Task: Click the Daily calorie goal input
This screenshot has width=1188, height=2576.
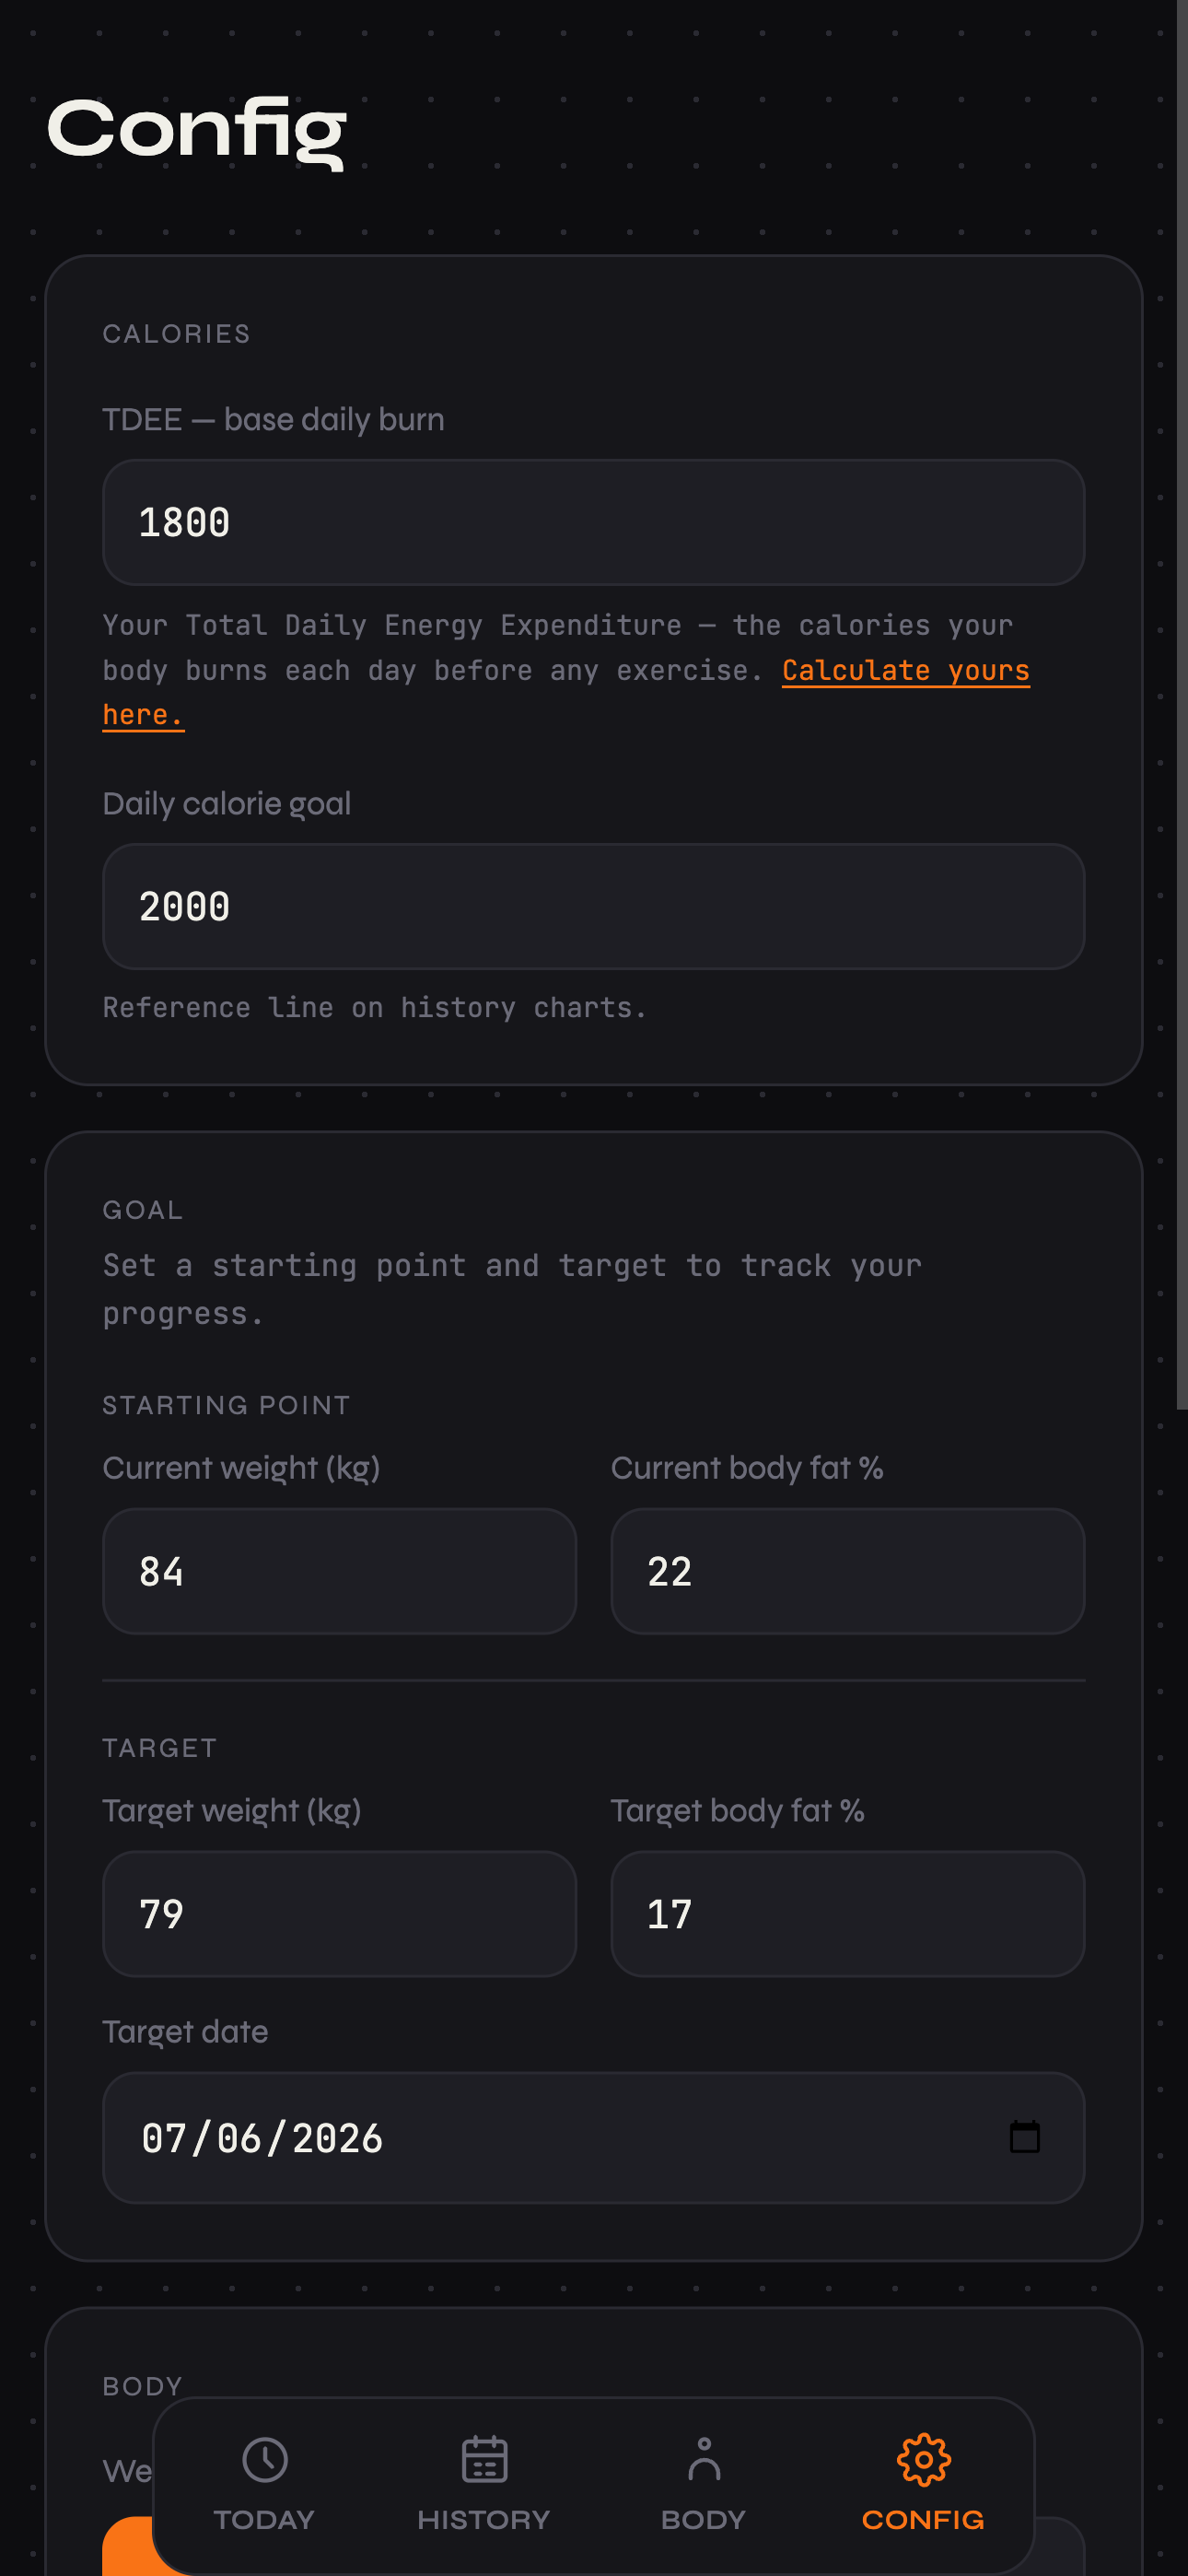Action: [593, 907]
